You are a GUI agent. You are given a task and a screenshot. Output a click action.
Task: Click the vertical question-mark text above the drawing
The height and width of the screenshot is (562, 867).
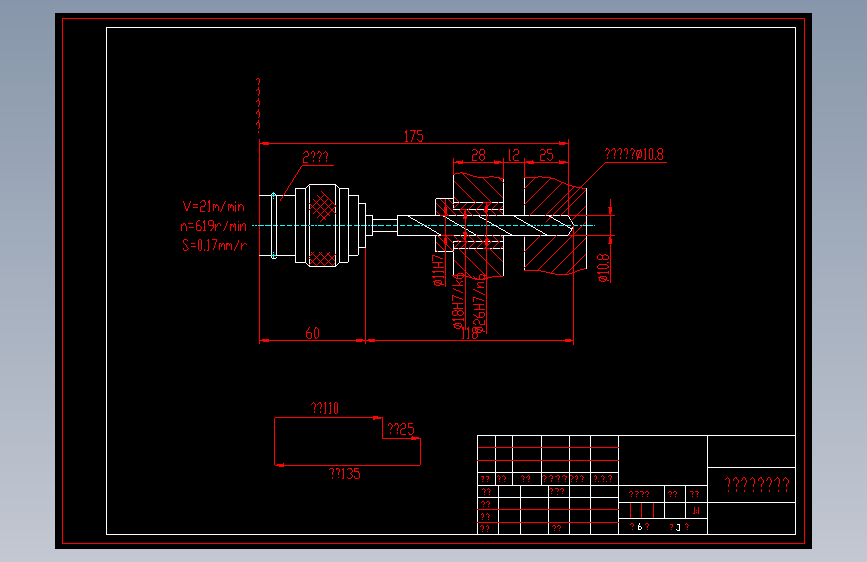pyautogui.click(x=258, y=105)
